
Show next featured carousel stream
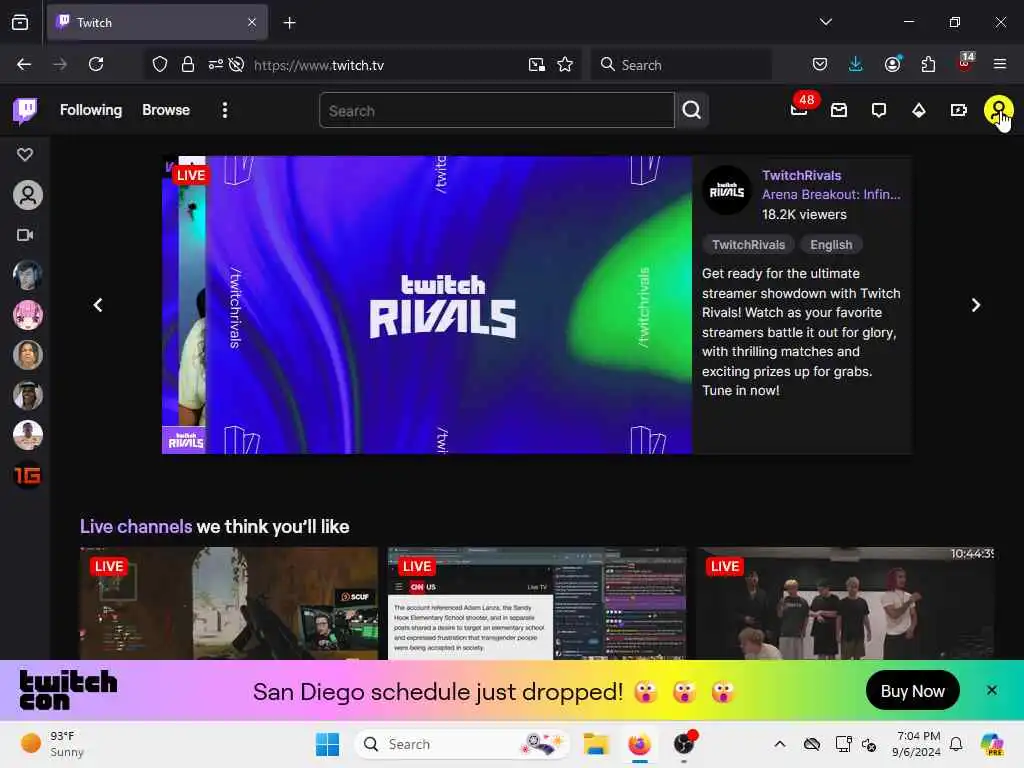point(976,305)
